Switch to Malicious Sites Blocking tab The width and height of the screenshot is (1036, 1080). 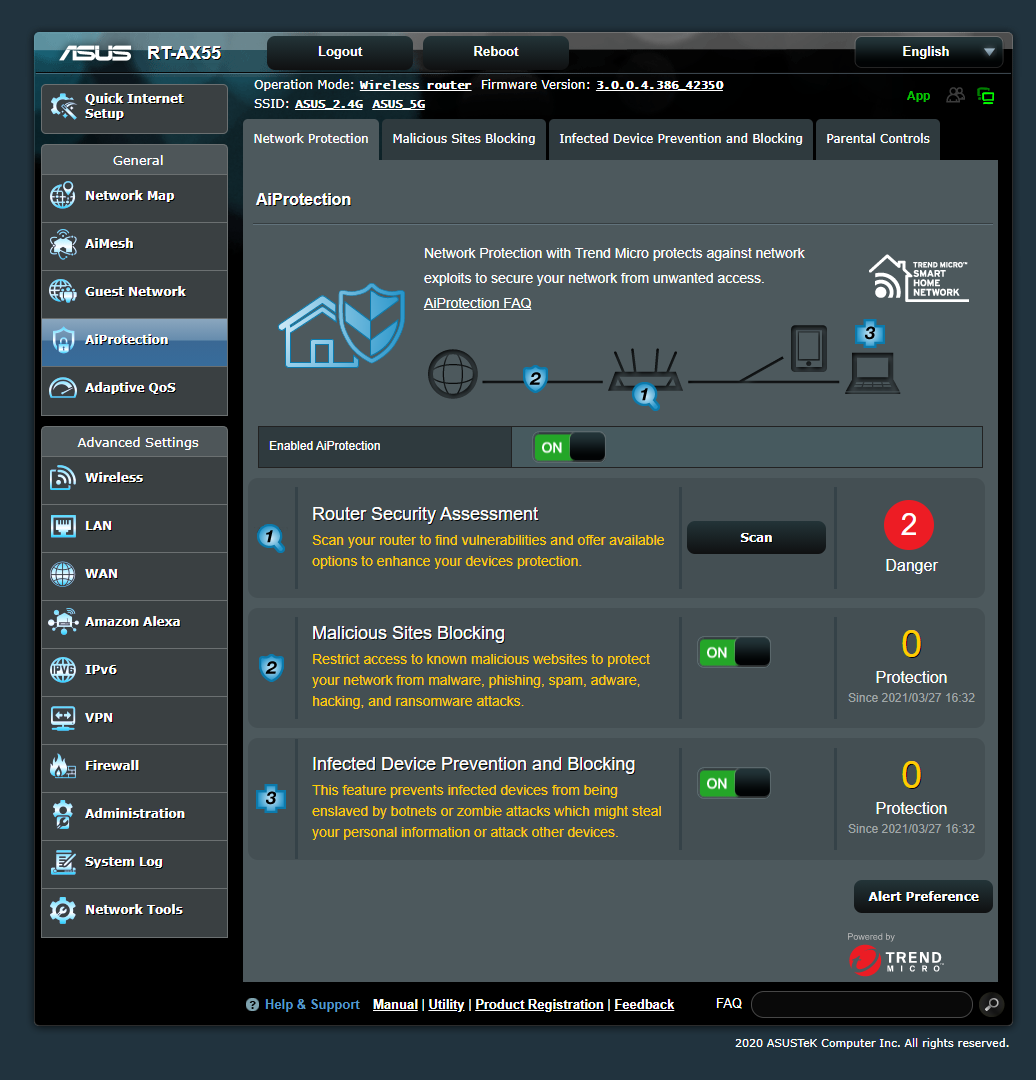[464, 139]
